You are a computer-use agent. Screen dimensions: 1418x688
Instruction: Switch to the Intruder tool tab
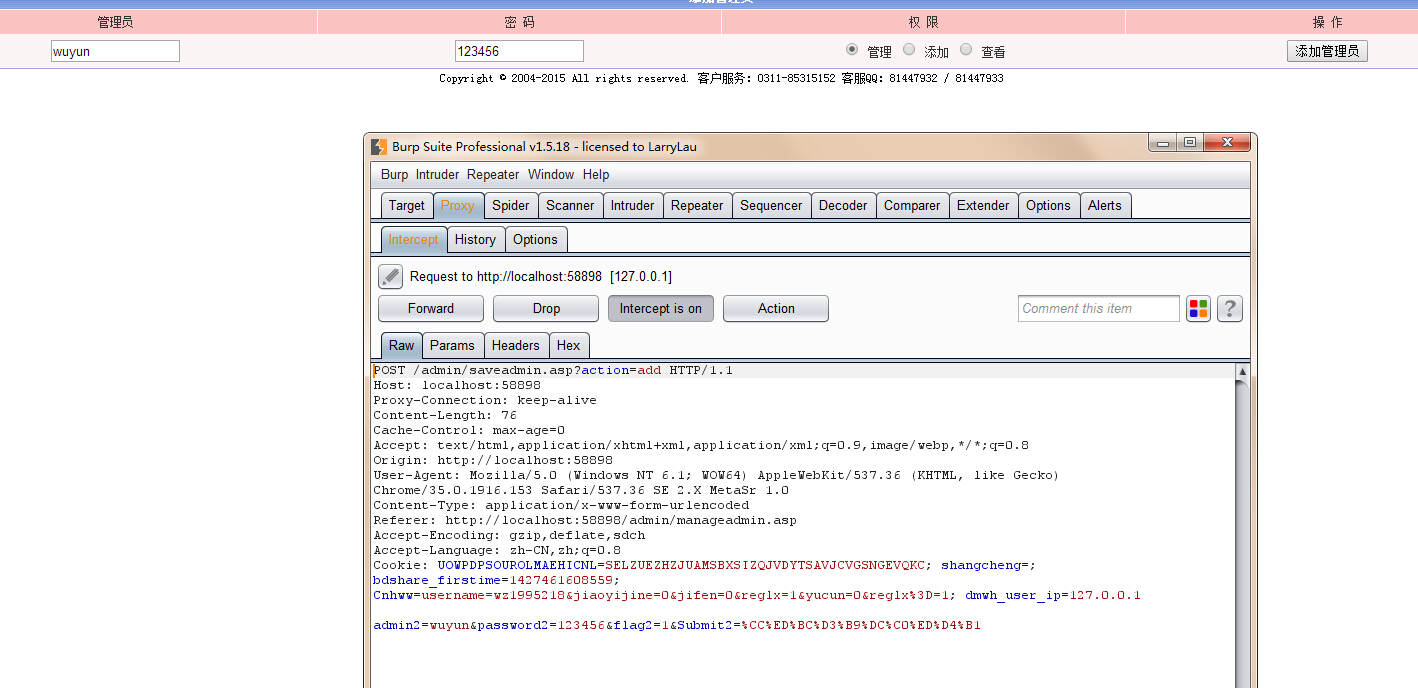(x=633, y=206)
